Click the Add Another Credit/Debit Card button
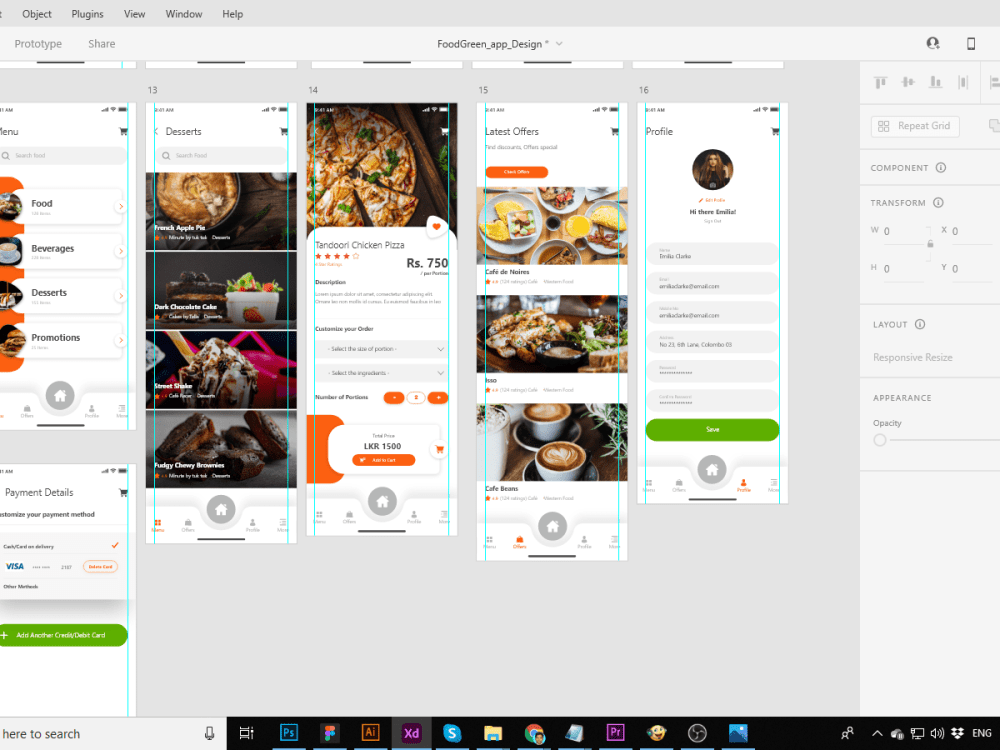The image size is (1000, 750). tap(63, 635)
